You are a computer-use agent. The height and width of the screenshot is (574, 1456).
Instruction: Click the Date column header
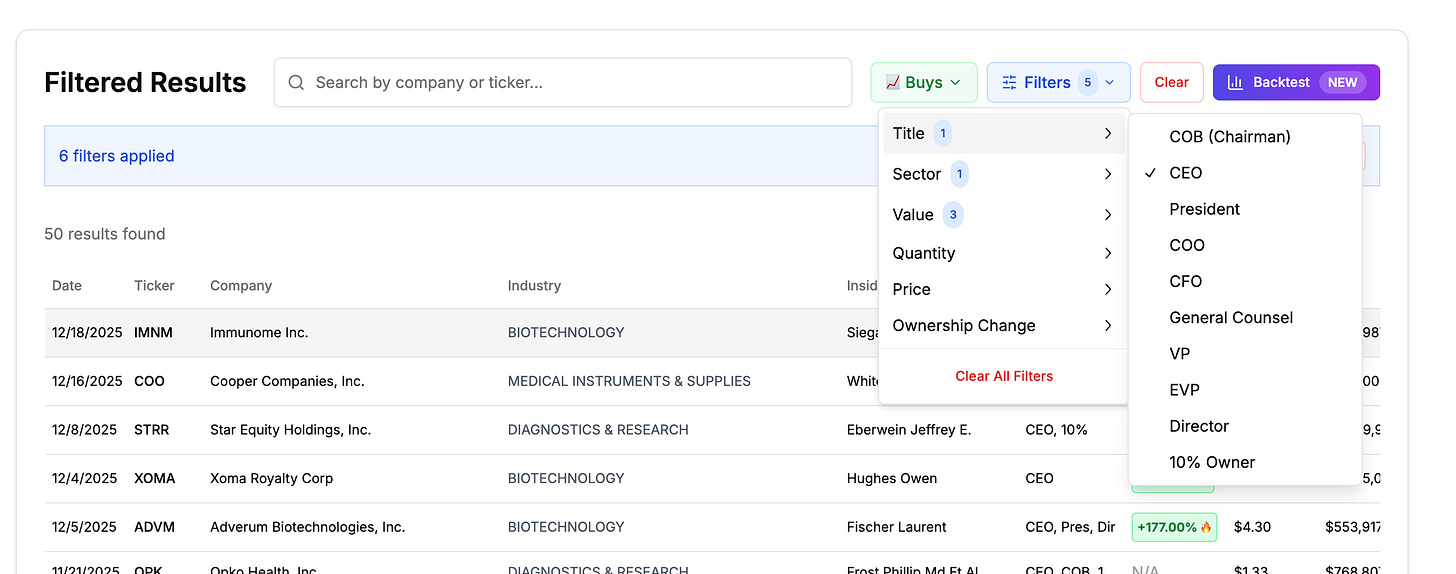tap(67, 285)
